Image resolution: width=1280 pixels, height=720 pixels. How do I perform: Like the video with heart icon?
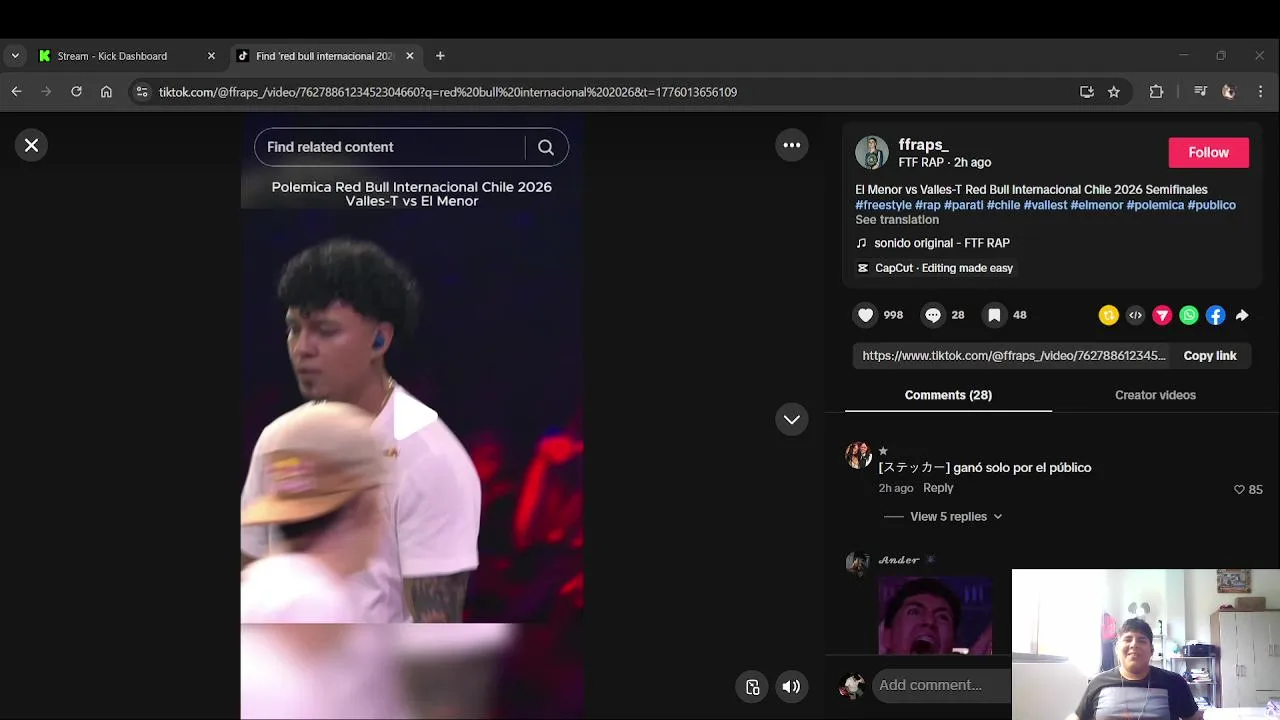click(866, 315)
